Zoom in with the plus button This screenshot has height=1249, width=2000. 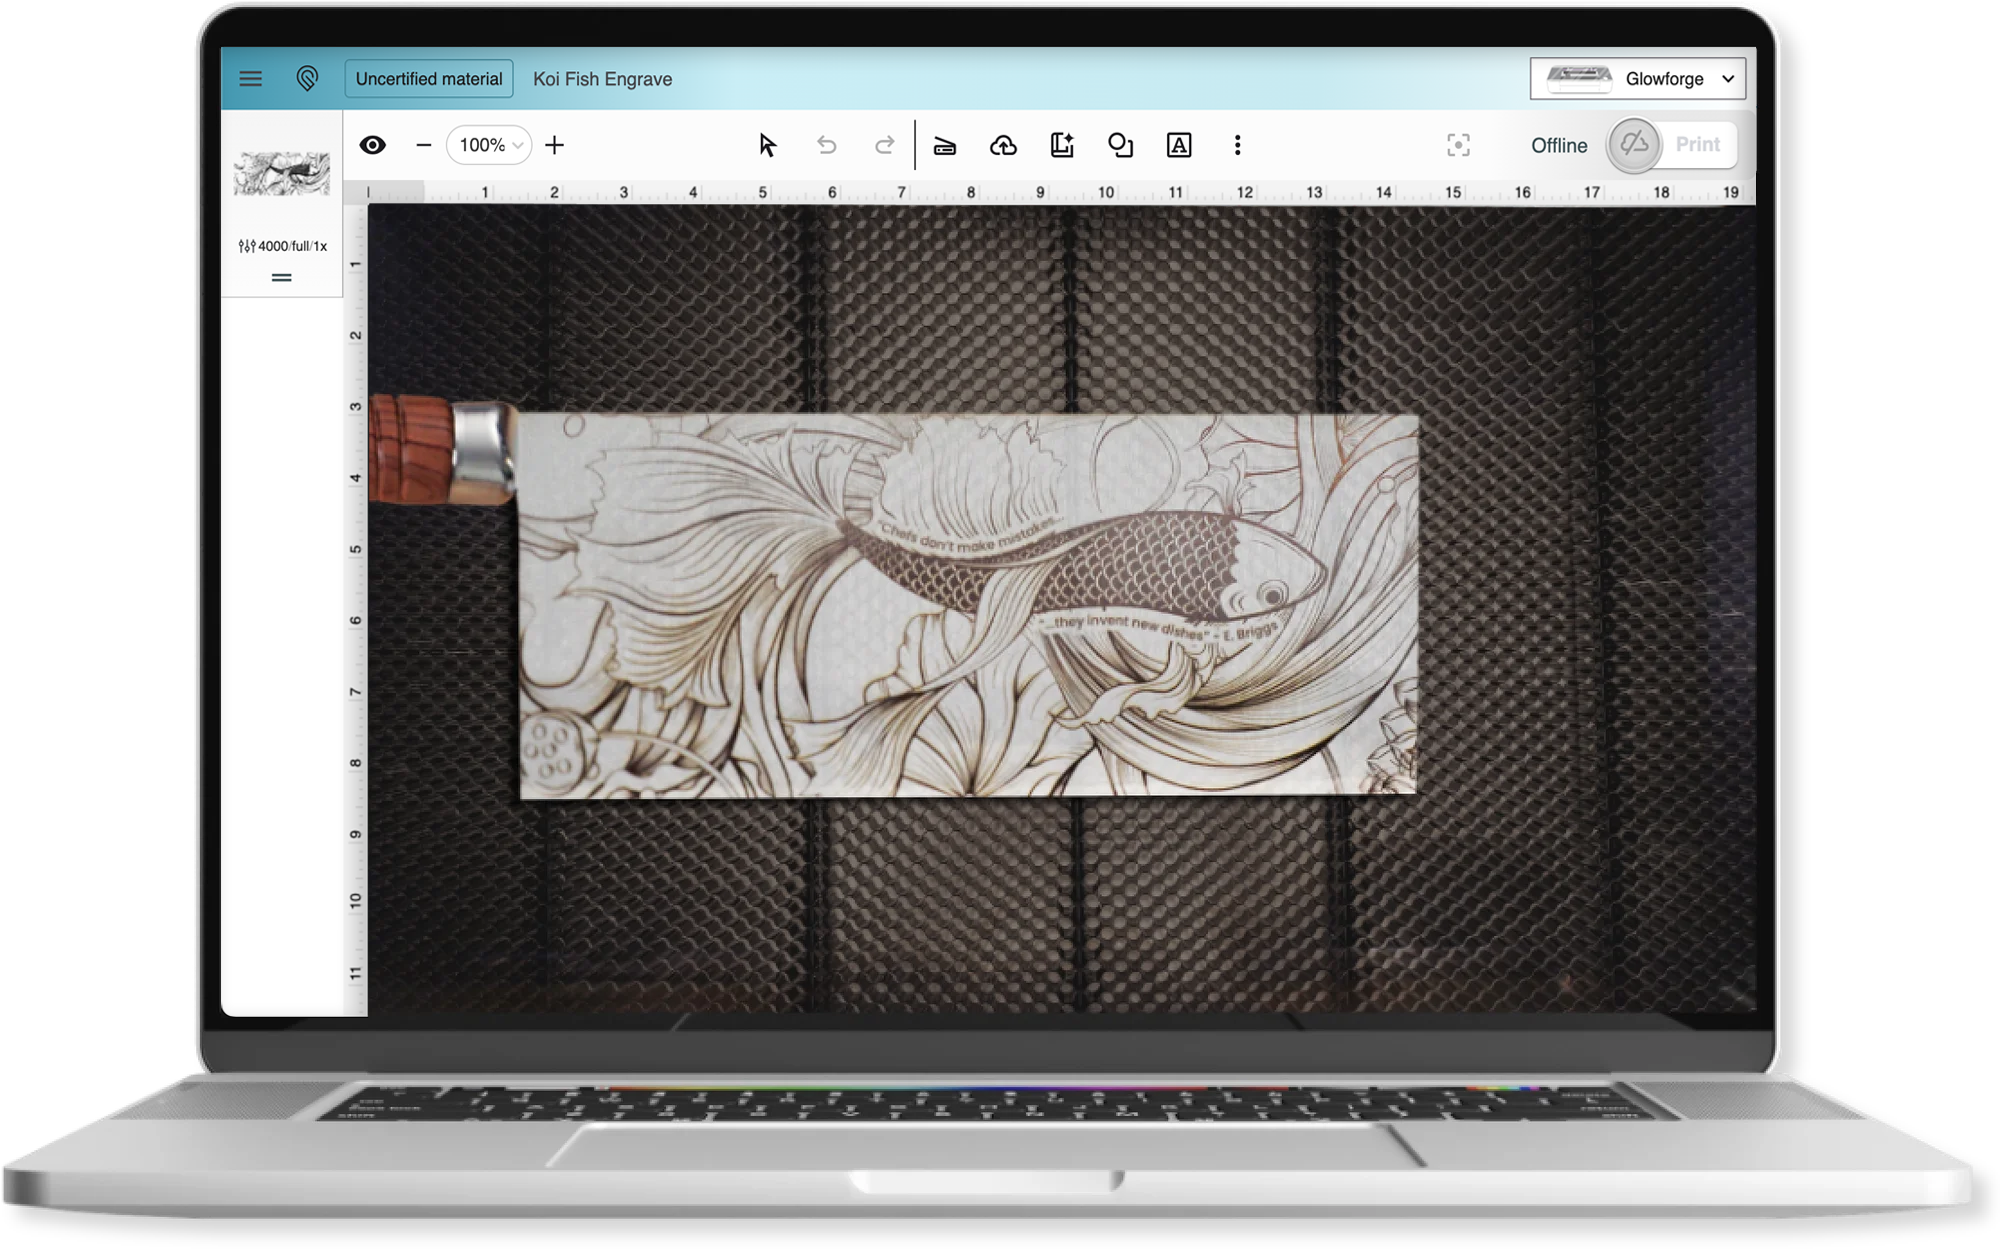click(x=555, y=145)
